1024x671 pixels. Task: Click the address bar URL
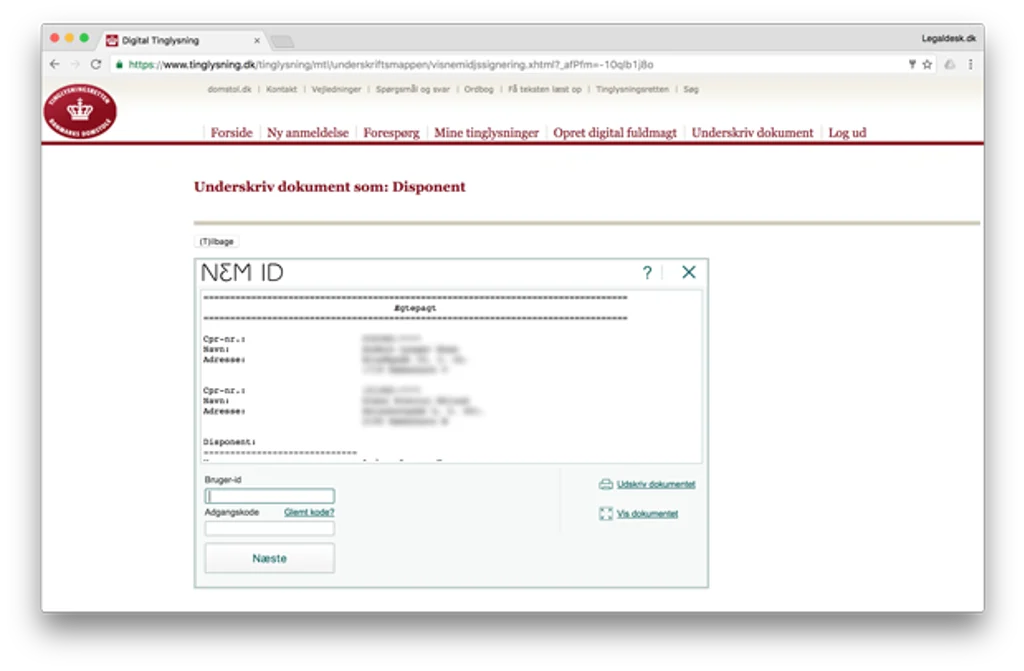coord(391,65)
